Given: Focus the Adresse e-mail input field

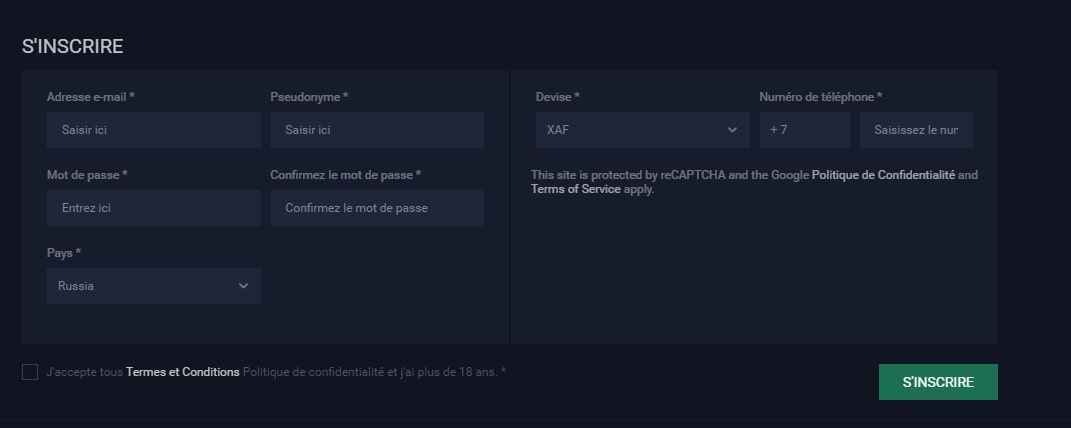Looking at the screenshot, I should [153, 130].
